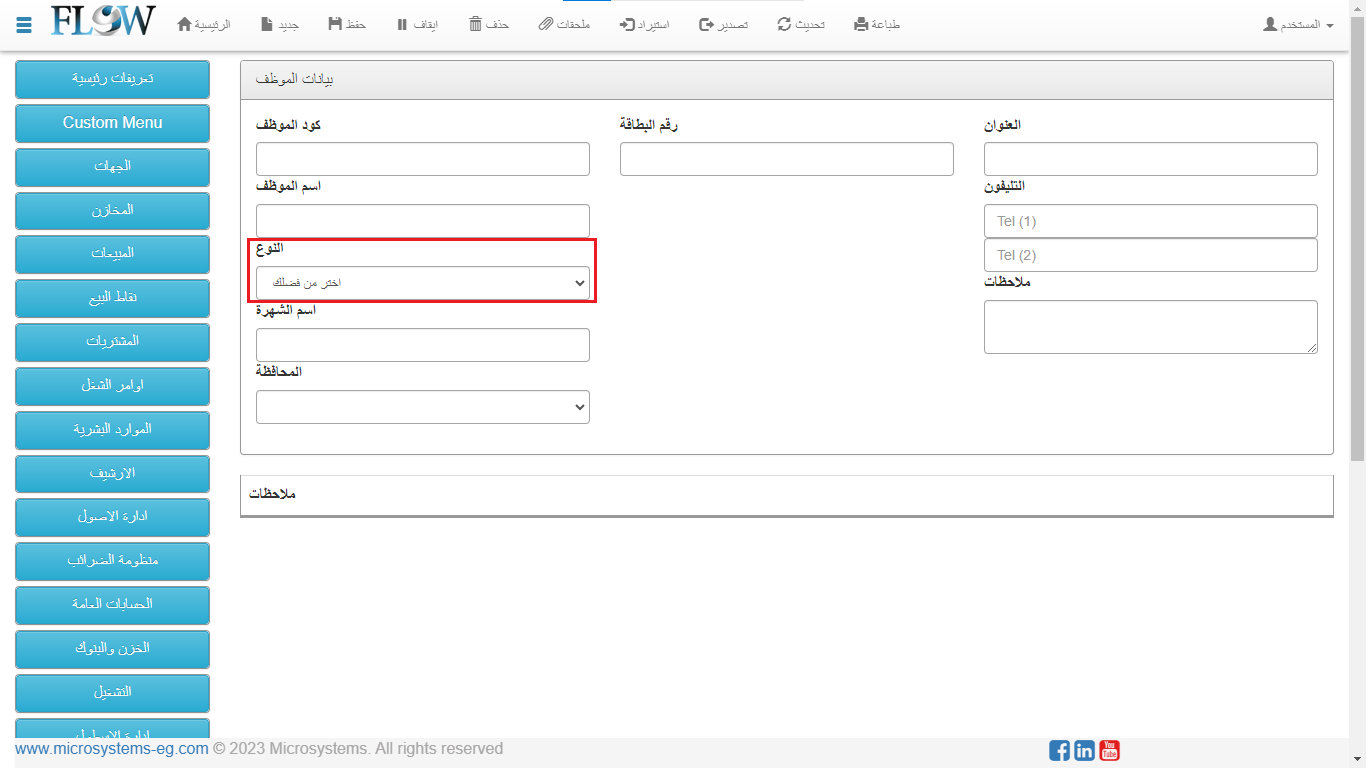
Task: Click the Home (الرئيسية) house icon
Action: 185,24
